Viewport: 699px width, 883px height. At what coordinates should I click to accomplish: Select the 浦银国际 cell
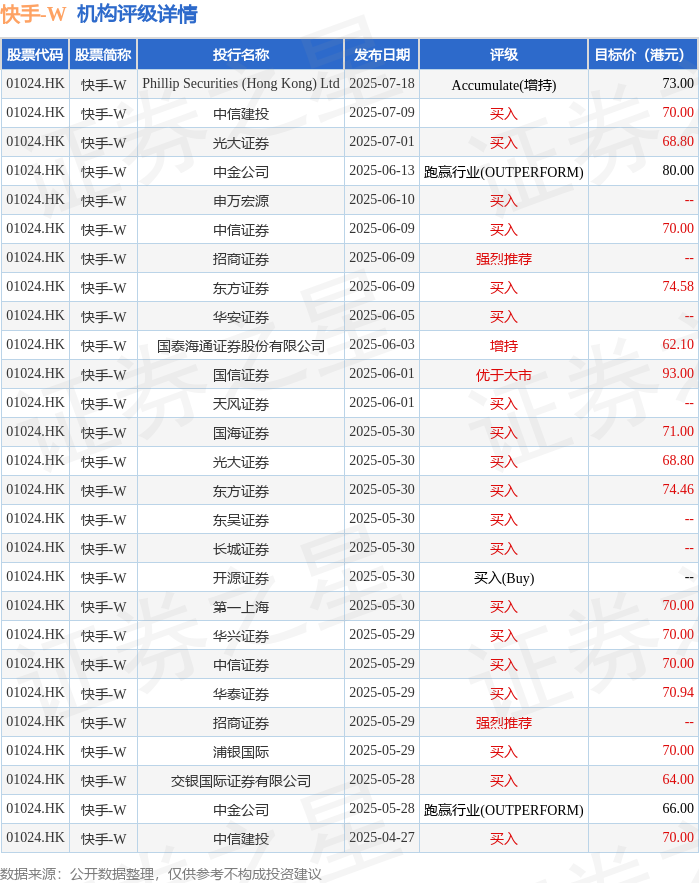coord(241,752)
